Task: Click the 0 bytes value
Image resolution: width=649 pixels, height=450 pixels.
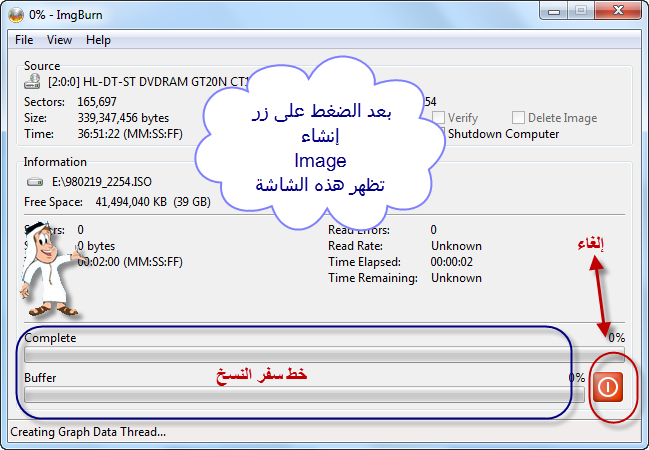Action: tap(96, 246)
